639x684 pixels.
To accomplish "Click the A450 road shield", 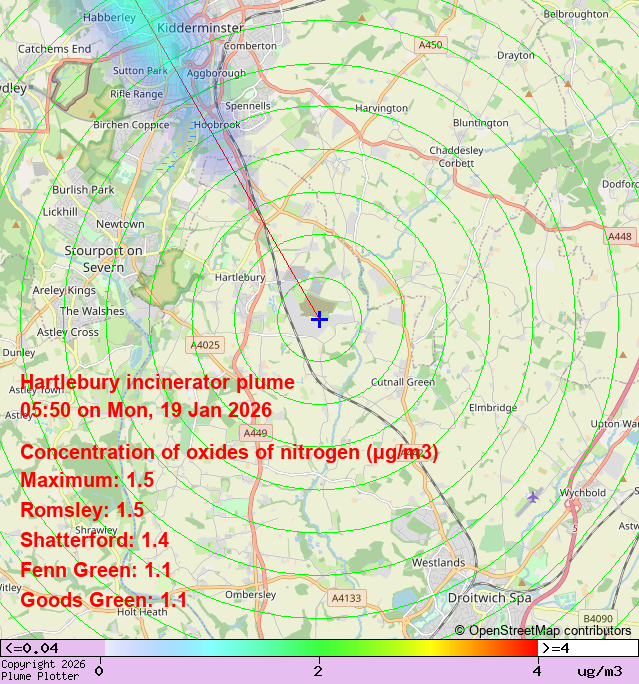I will tap(430, 45).
